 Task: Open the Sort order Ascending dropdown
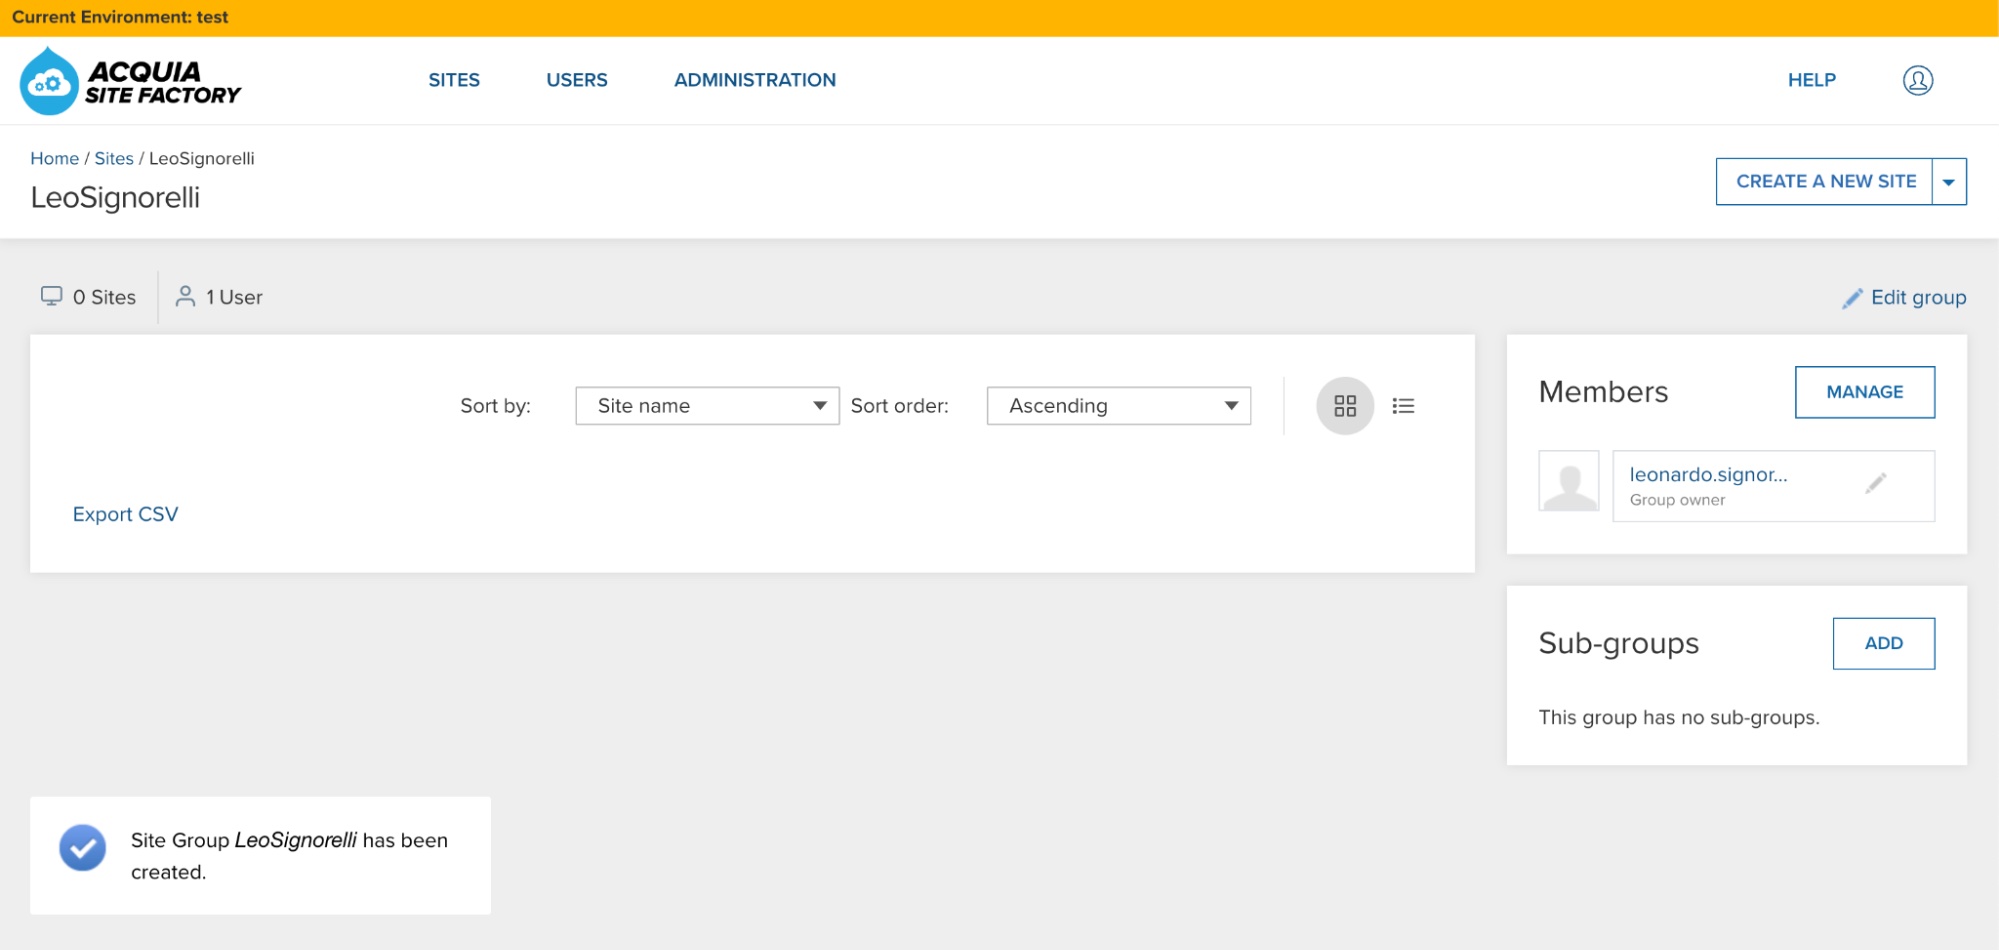(x=1118, y=406)
